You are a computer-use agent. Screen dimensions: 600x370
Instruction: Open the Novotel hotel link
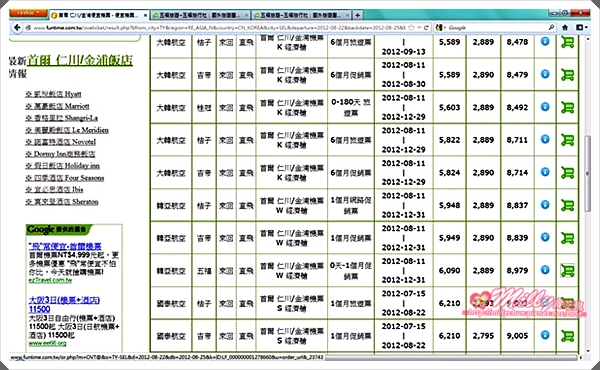[x=60, y=142]
